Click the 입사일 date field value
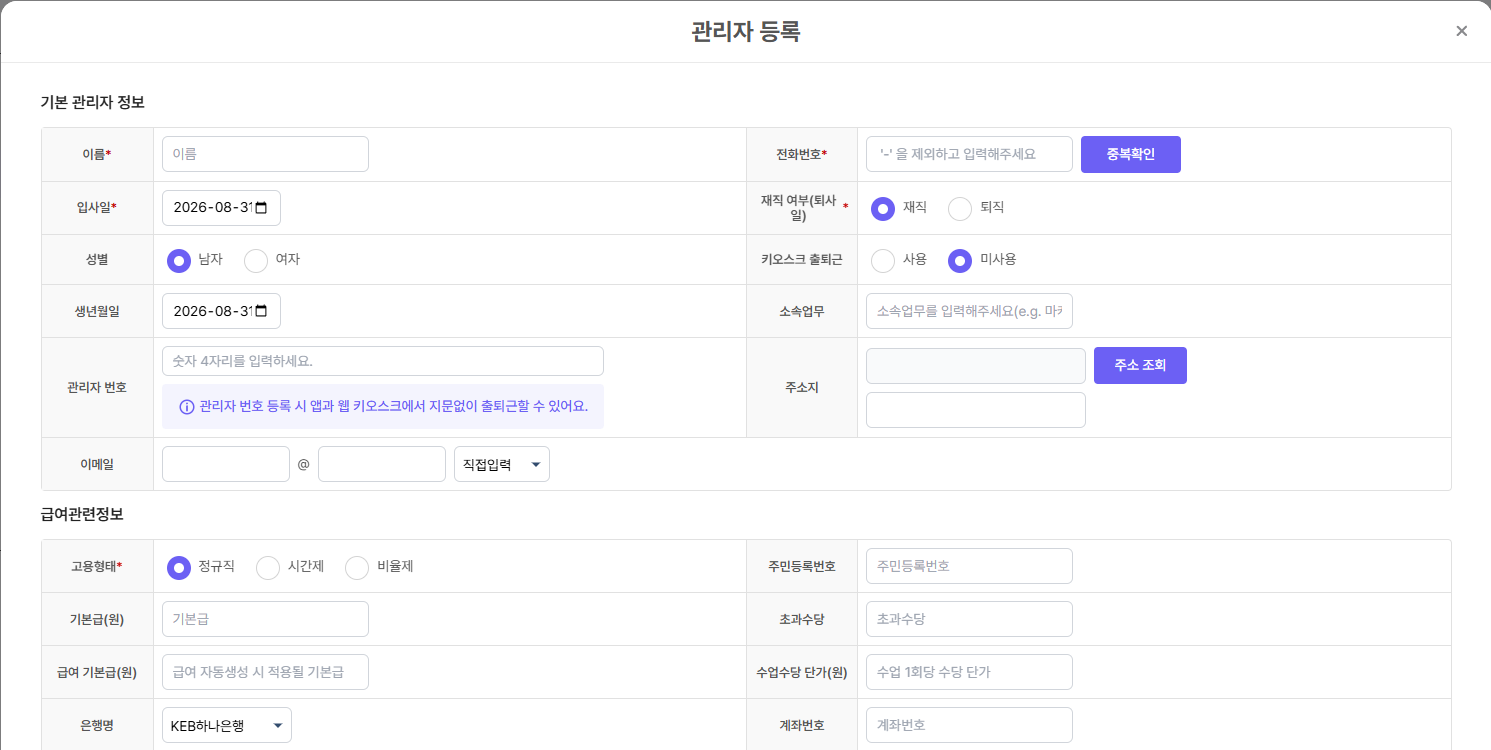Screen dimensions: 1491x750 [x=212, y=208]
